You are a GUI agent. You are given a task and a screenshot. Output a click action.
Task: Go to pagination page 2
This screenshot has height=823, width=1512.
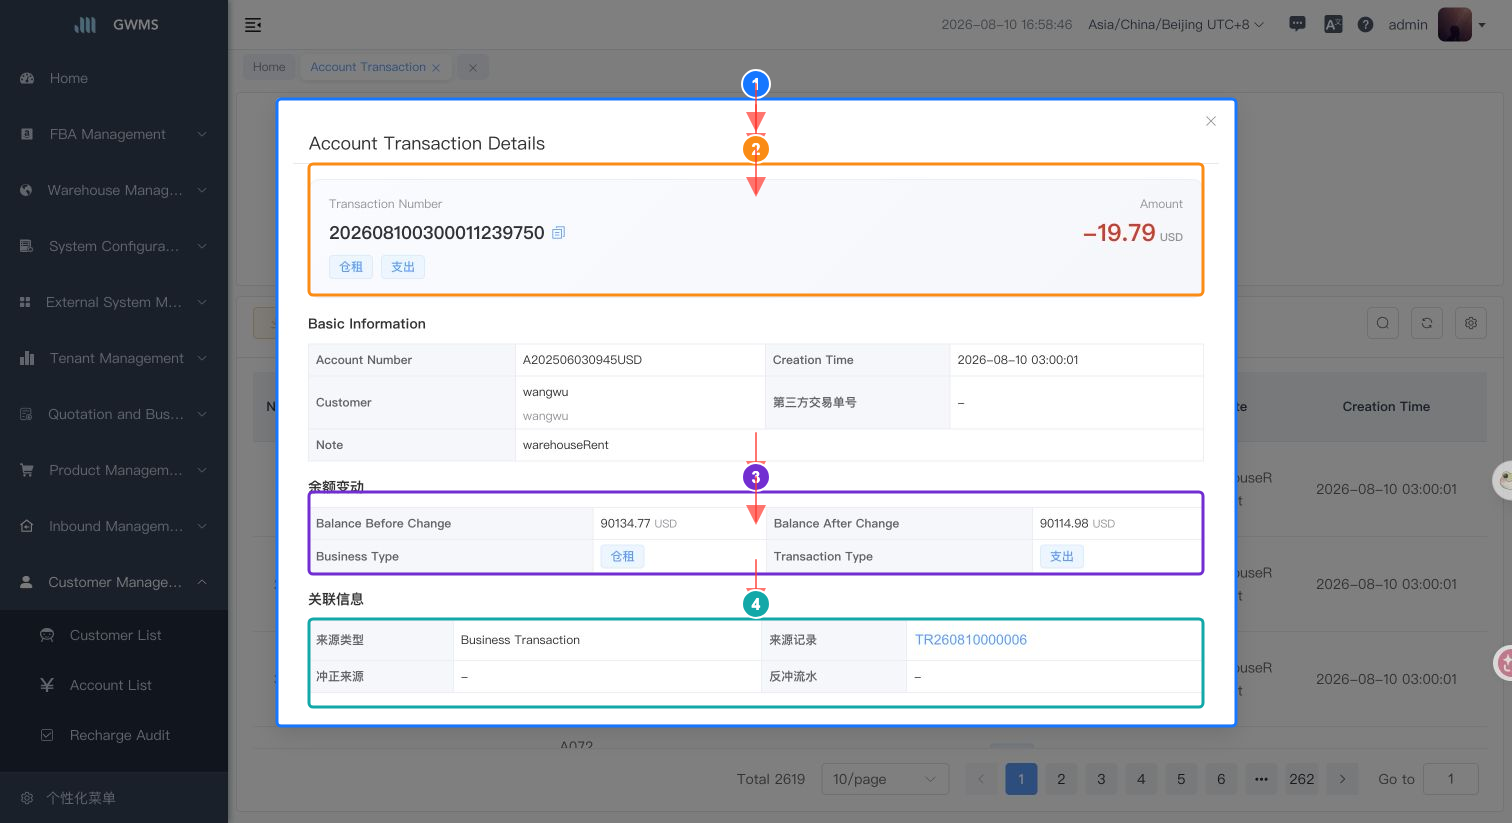pos(1061,779)
